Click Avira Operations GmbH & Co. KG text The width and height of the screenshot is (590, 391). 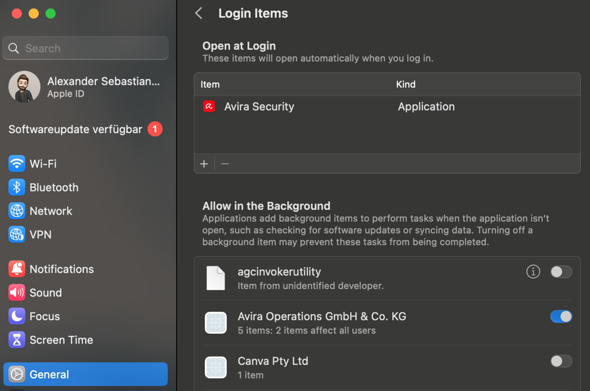coord(322,316)
